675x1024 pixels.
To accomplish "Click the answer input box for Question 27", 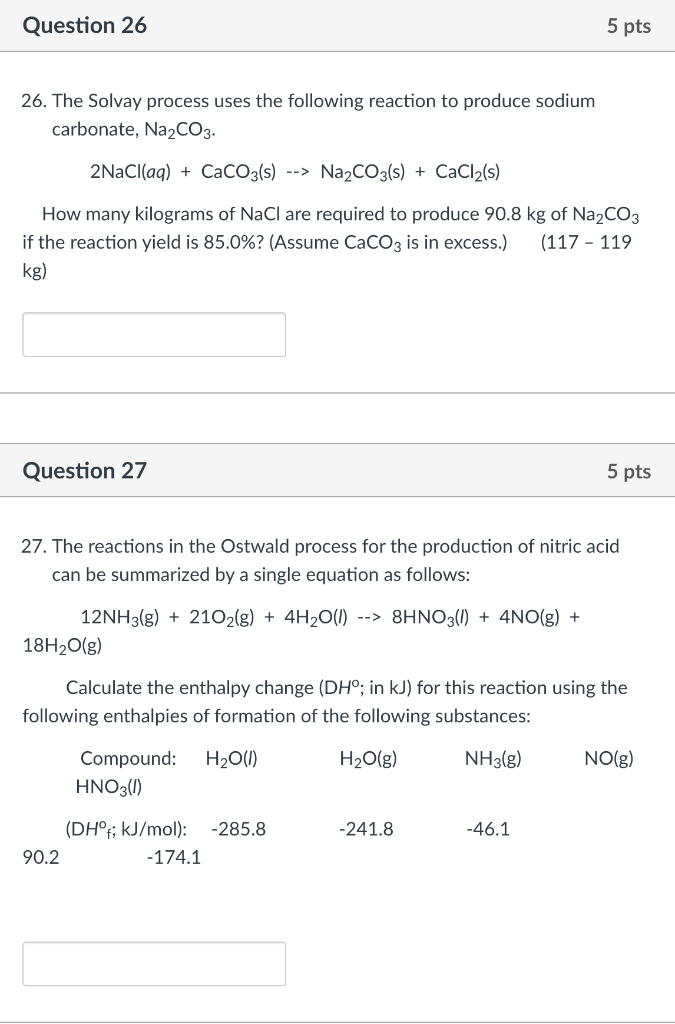I will 153,963.
